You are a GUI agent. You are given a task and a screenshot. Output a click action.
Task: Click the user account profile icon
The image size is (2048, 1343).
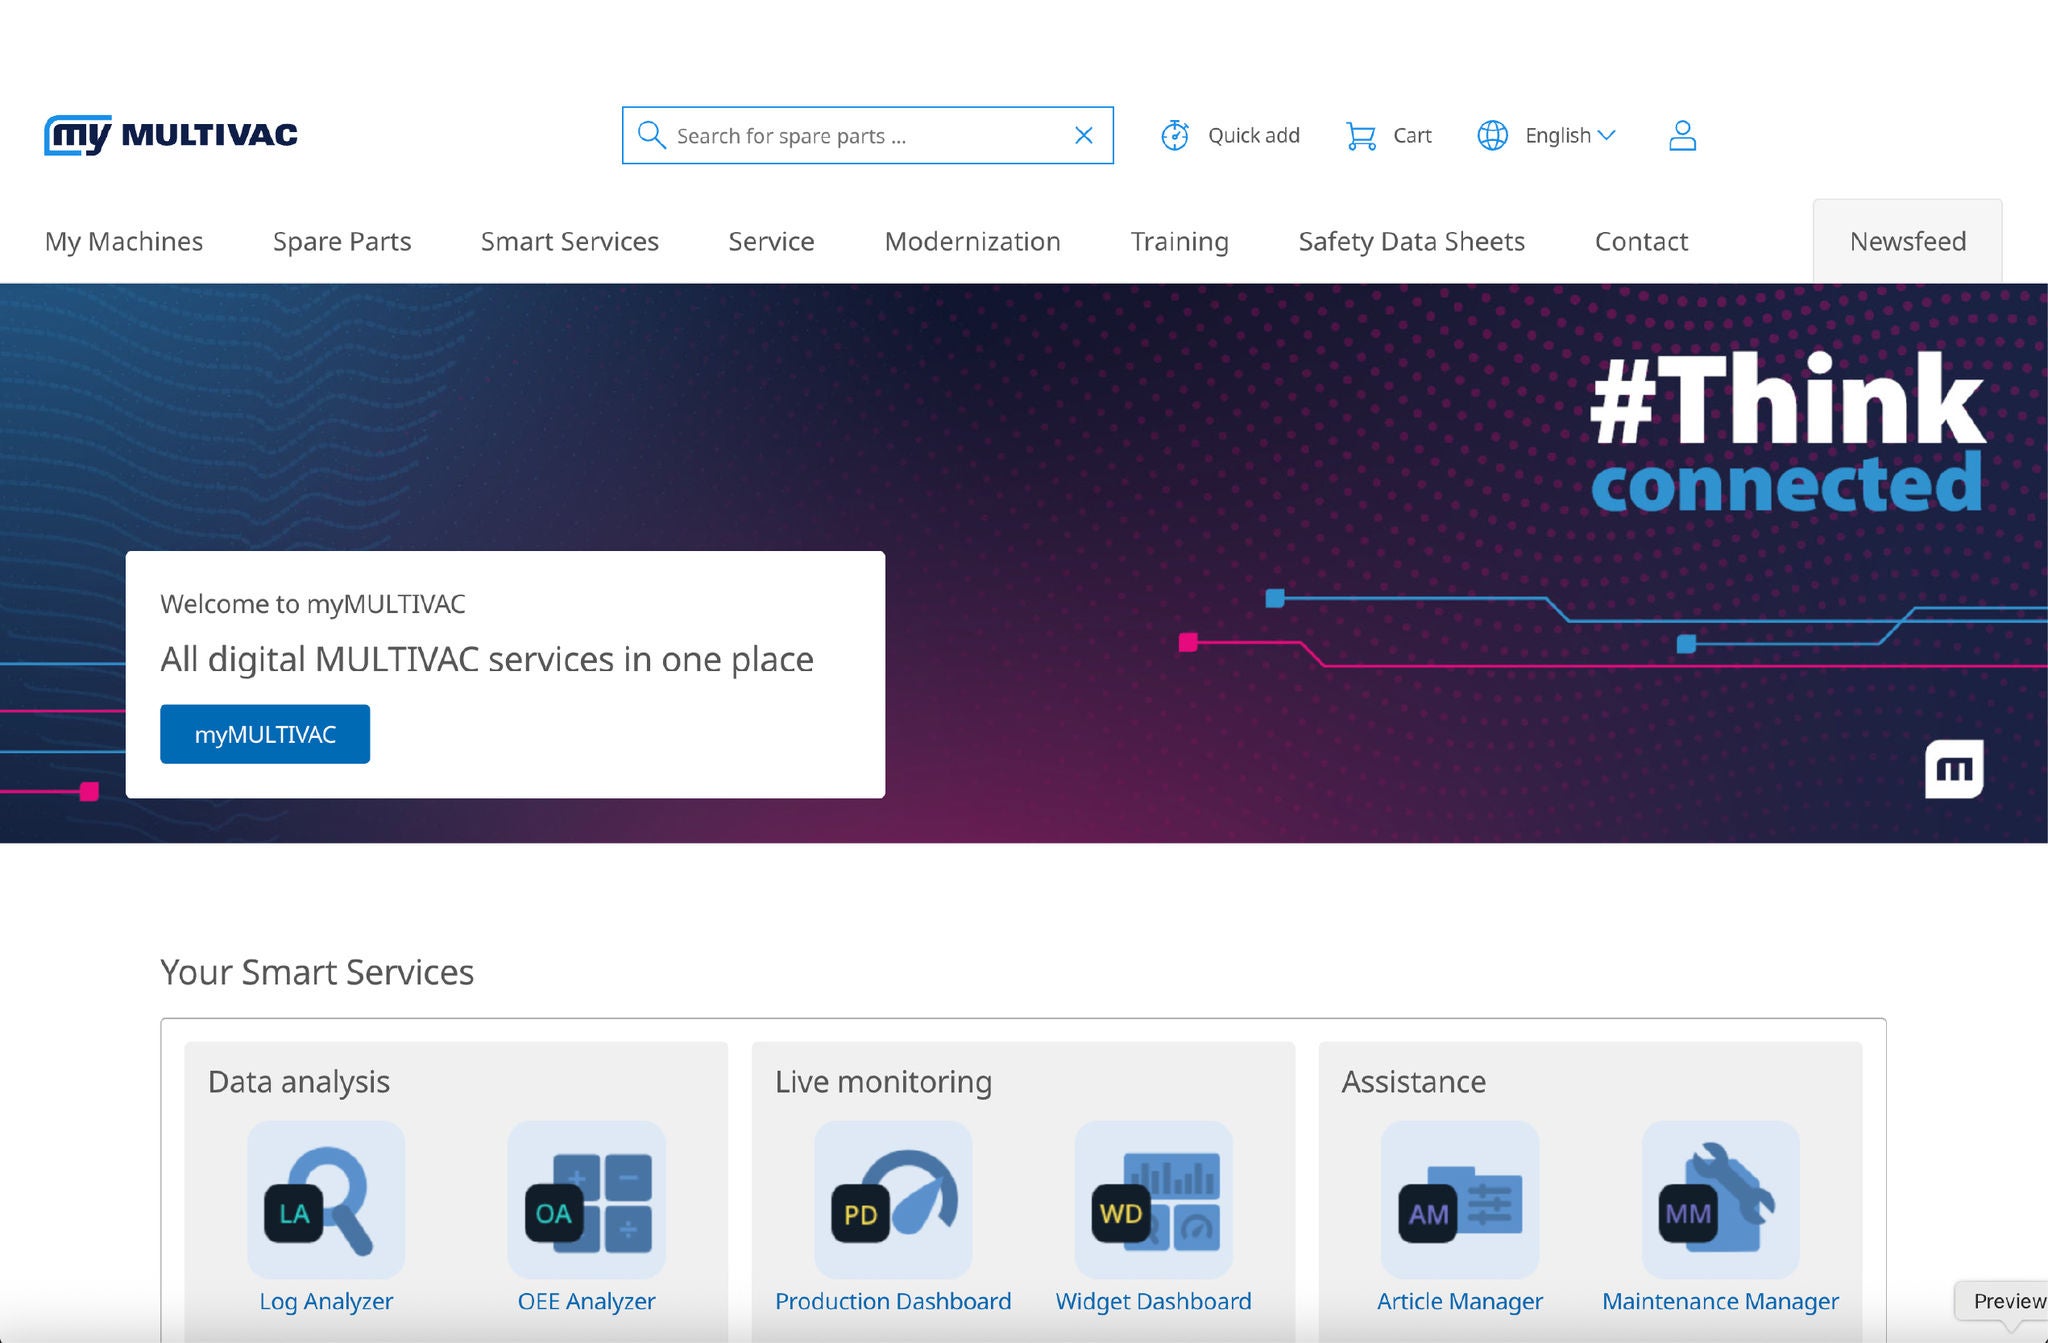click(1682, 135)
